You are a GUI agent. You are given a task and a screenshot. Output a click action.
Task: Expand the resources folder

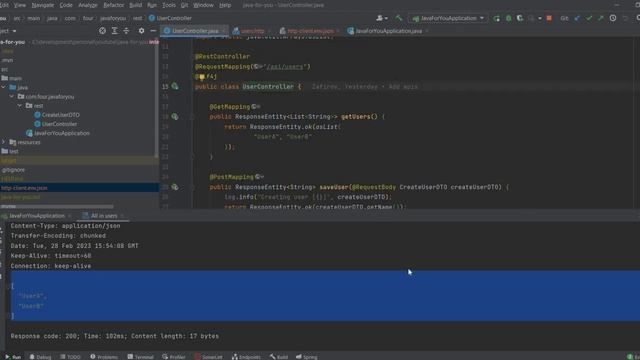[x=4, y=142]
